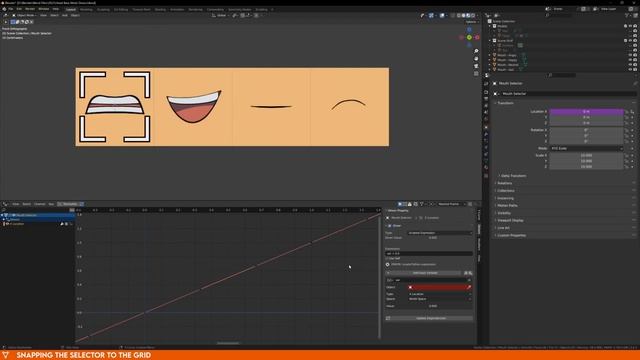Switch perspective/orthographic grid icon in viewport
Screen dimensions: 640x360
(x=476, y=74)
